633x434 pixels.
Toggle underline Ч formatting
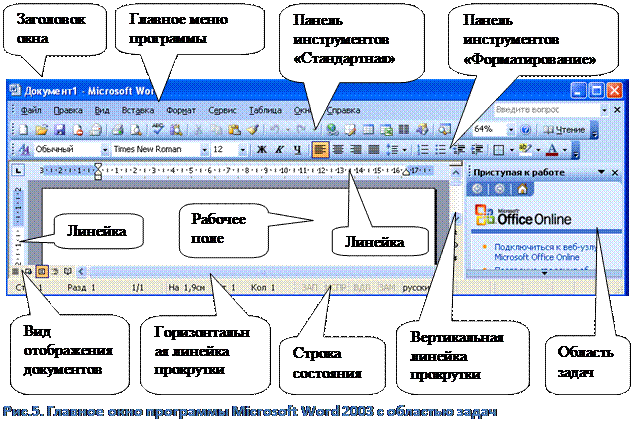point(298,150)
